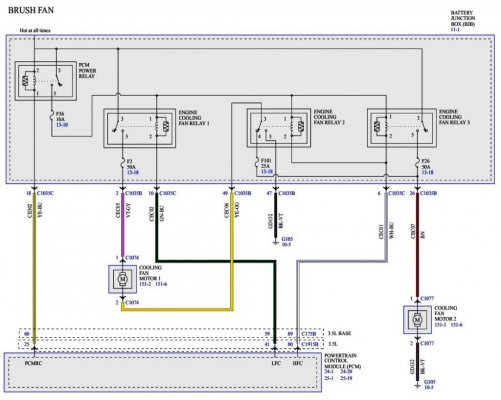Click connector C1035B at pin 49
Image resolution: width=501 pixels, height=400 pixels.
[x=243, y=193]
